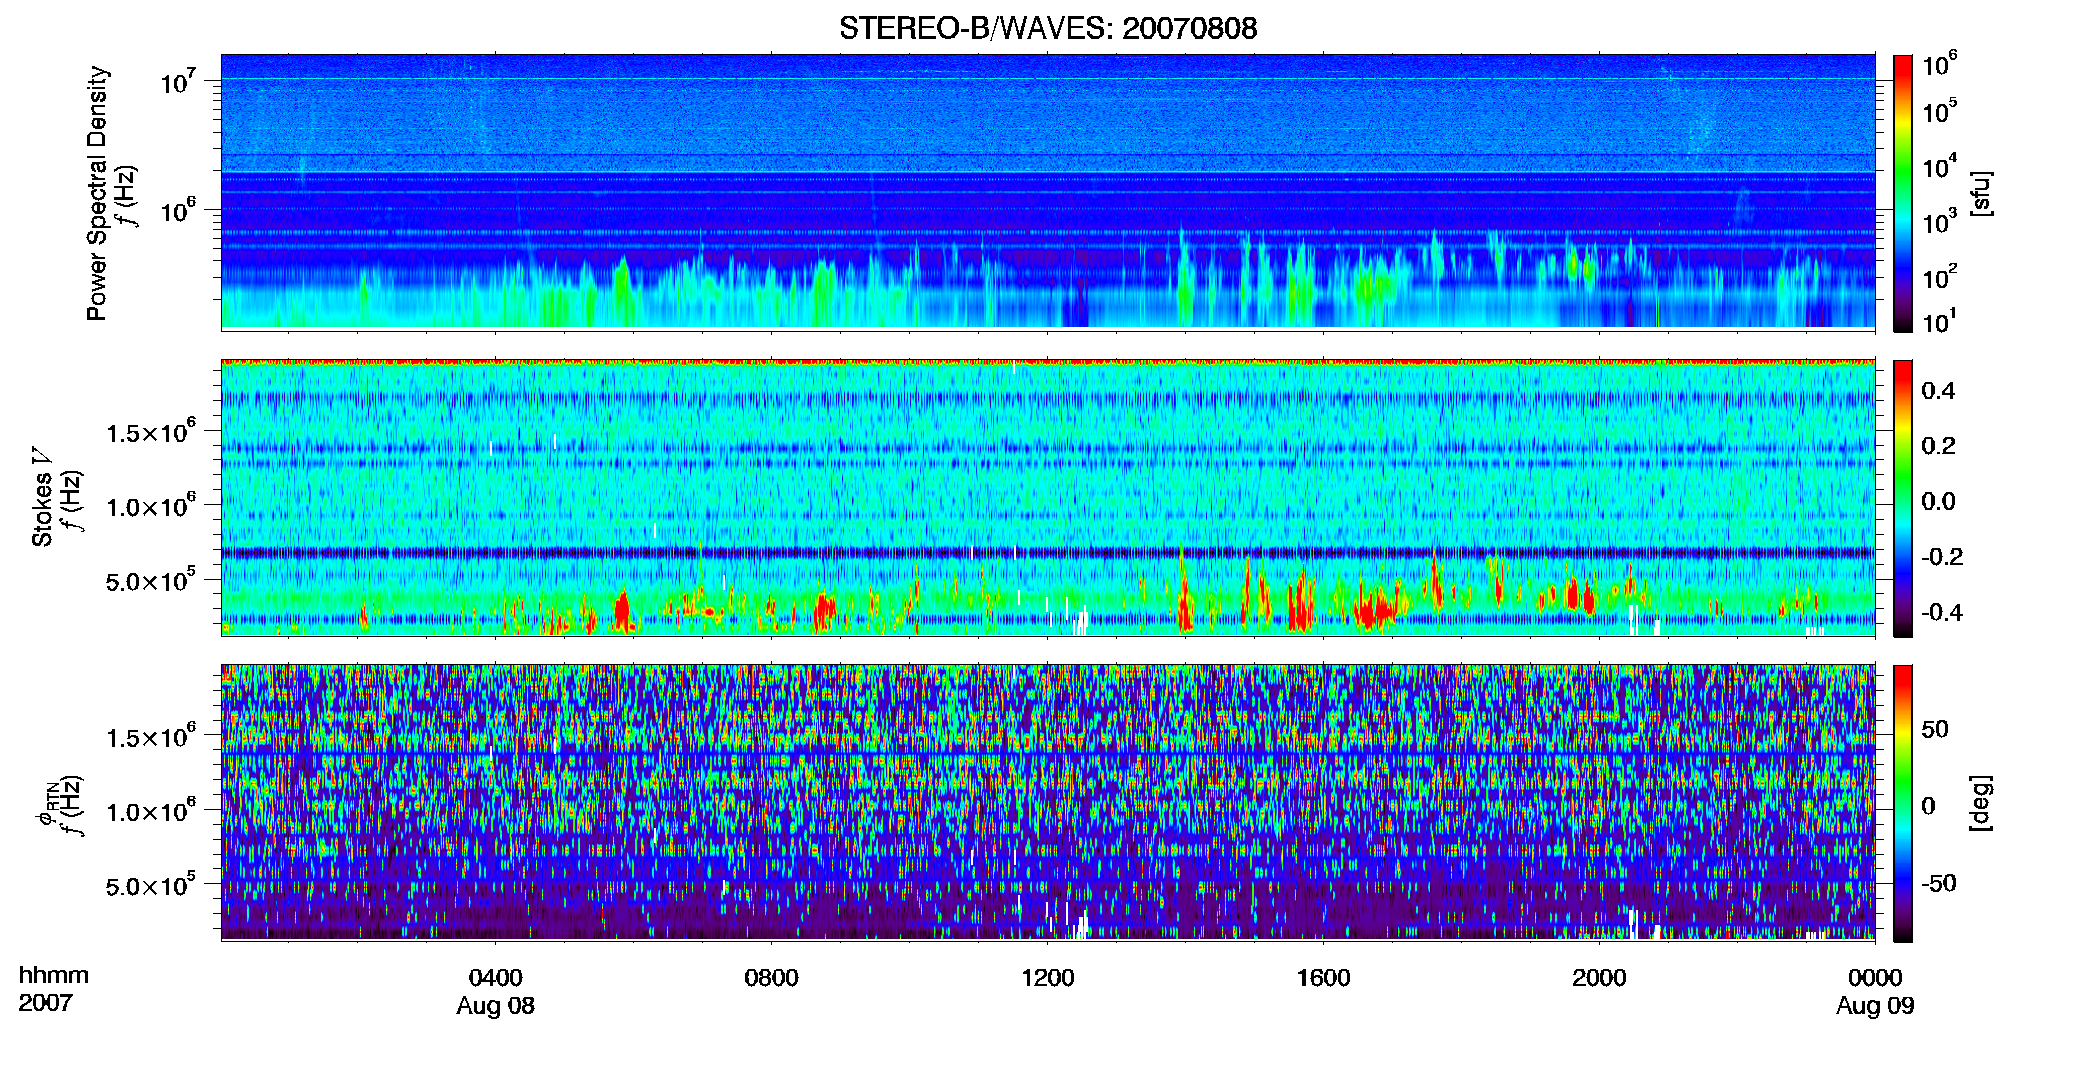2096x1080 pixels.
Task: Click the Power Spectral Density axis label
Action: pos(97,193)
